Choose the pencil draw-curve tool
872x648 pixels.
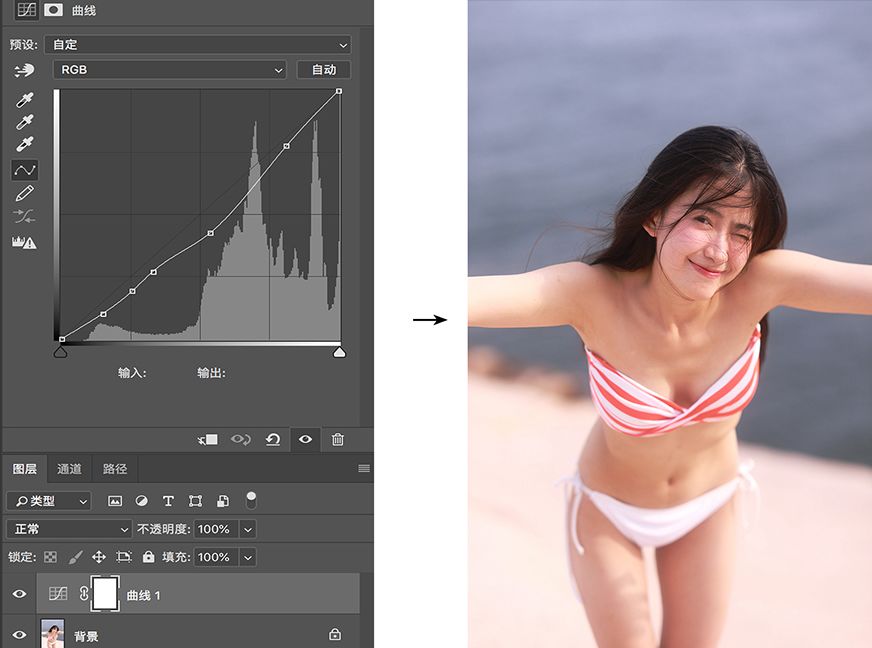[24, 194]
